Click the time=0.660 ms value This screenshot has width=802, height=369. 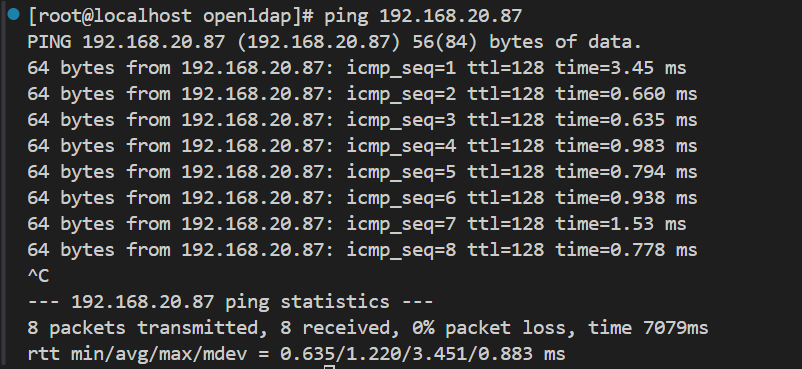627,94
